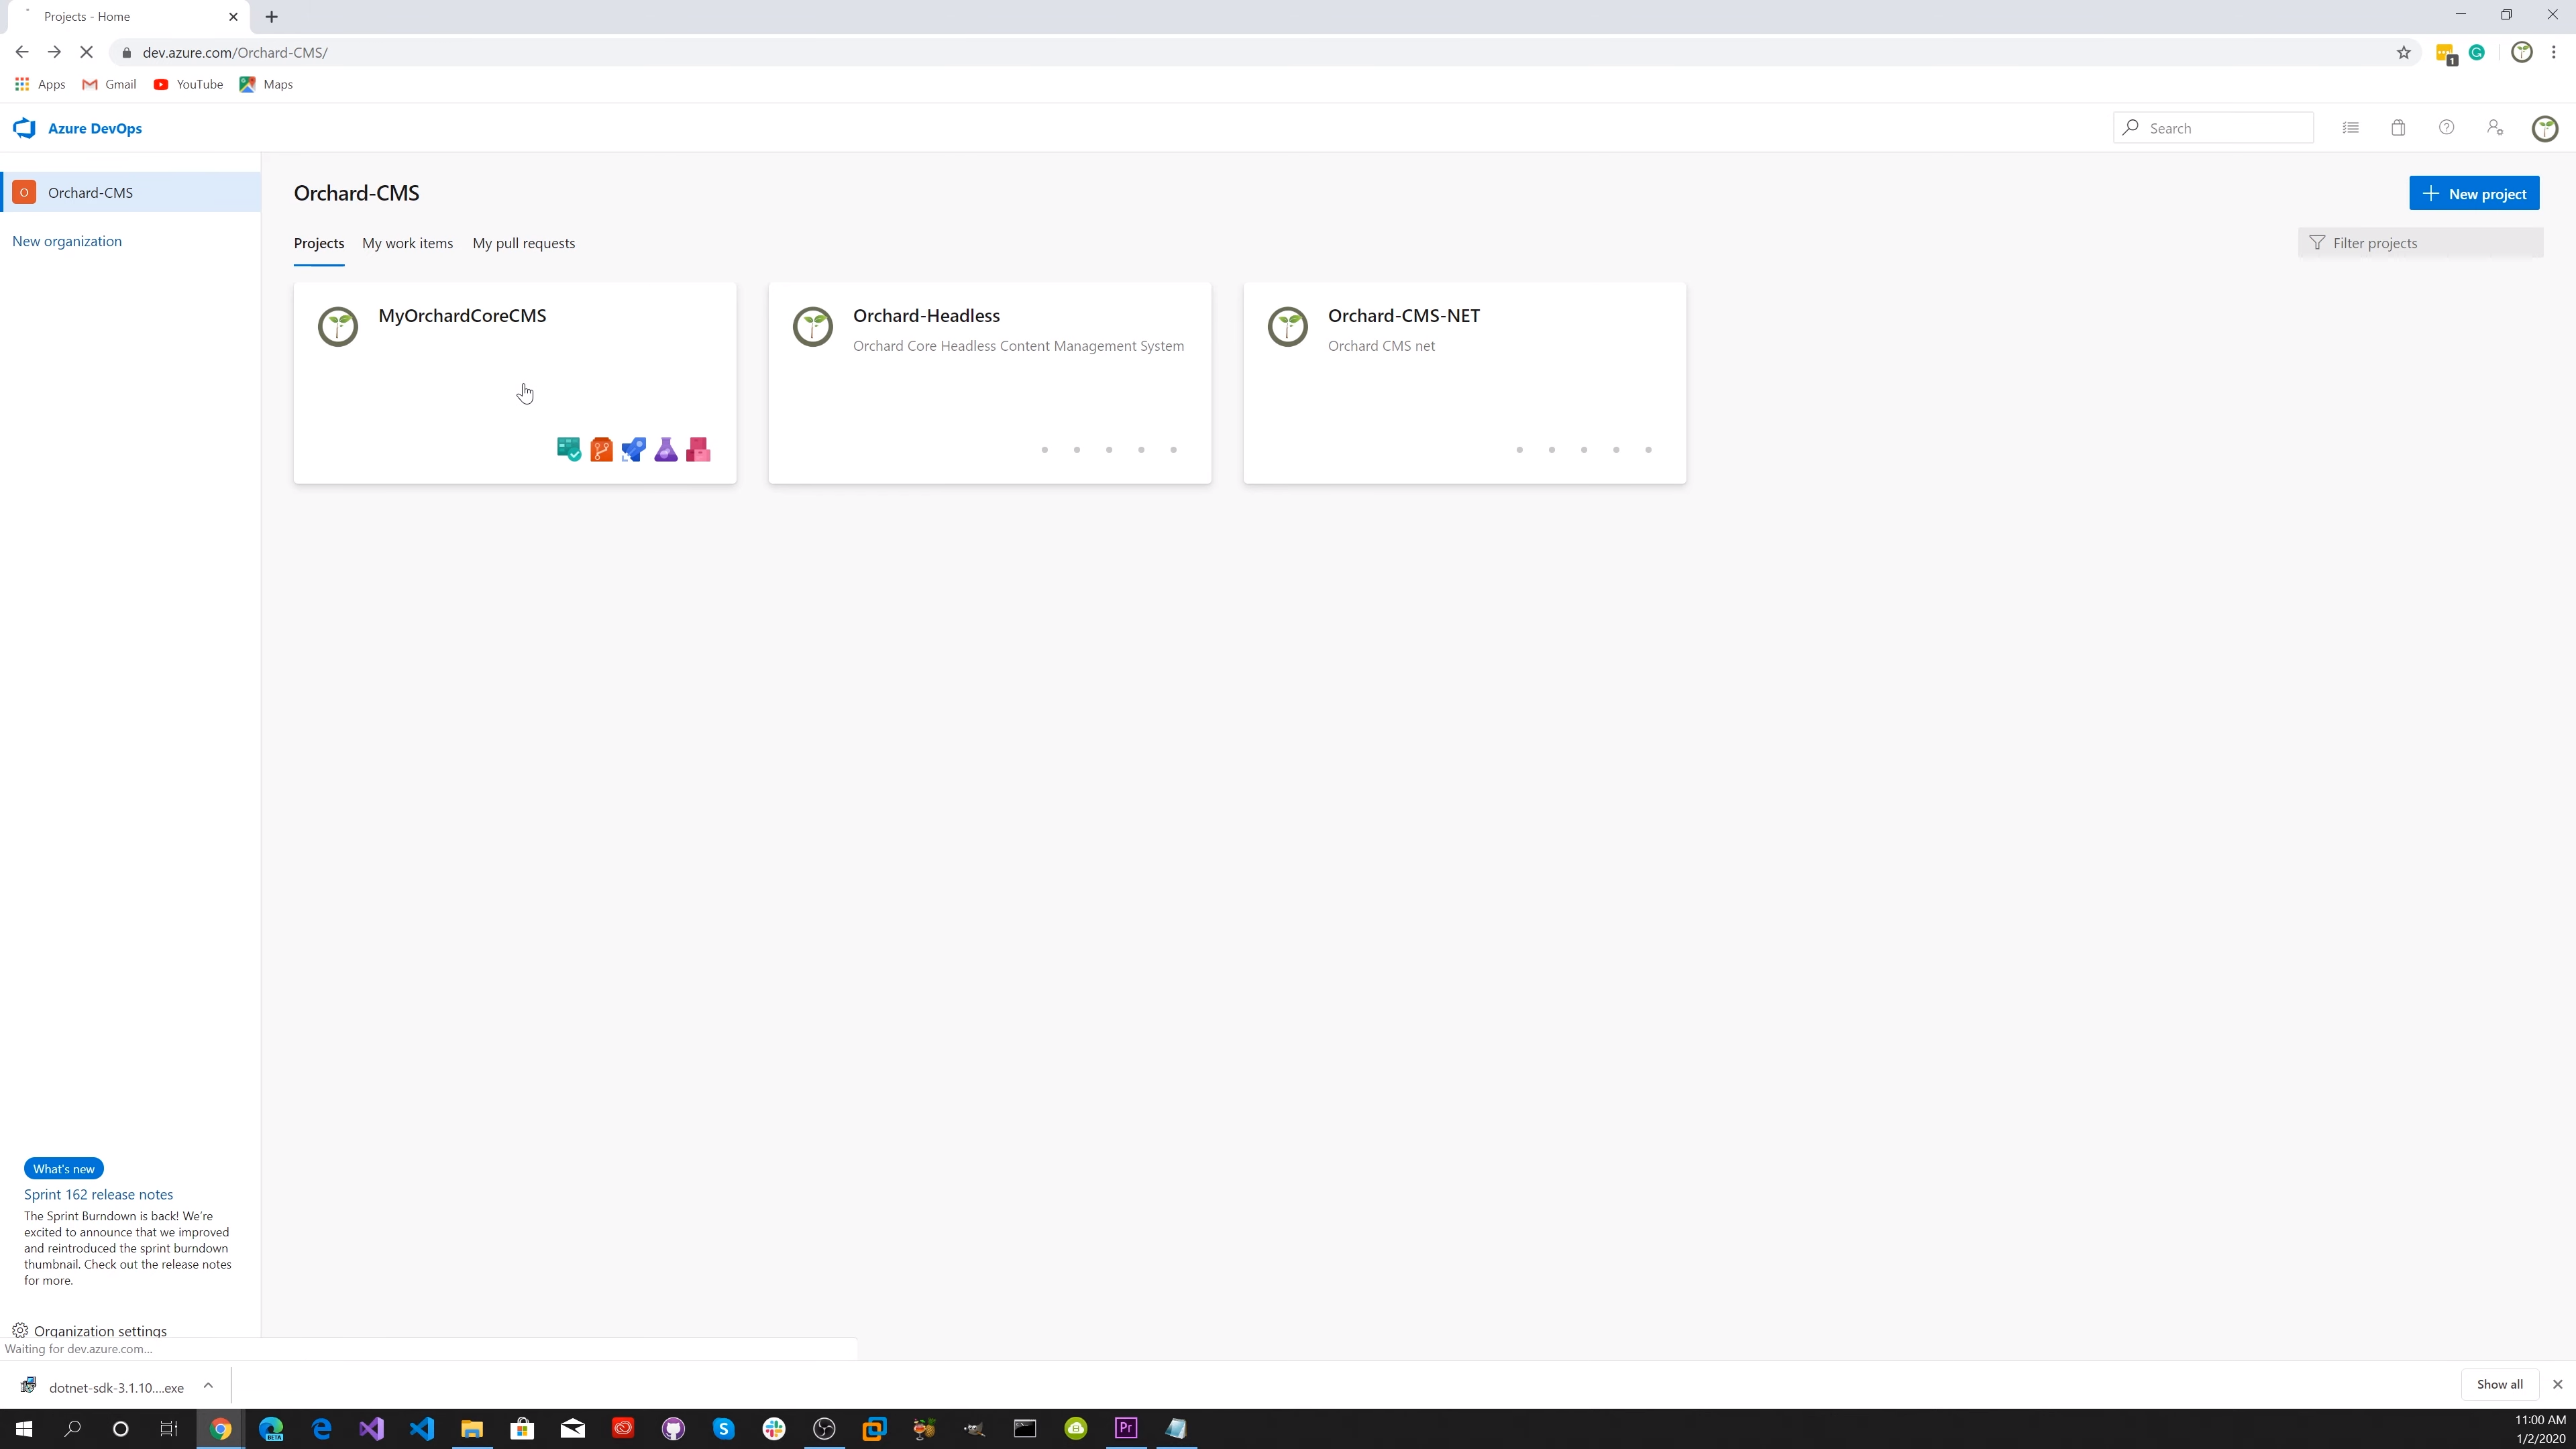The width and height of the screenshot is (2576, 1449).
Task: Click Orchard-Headless project avatar
Action: tap(813, 327)
